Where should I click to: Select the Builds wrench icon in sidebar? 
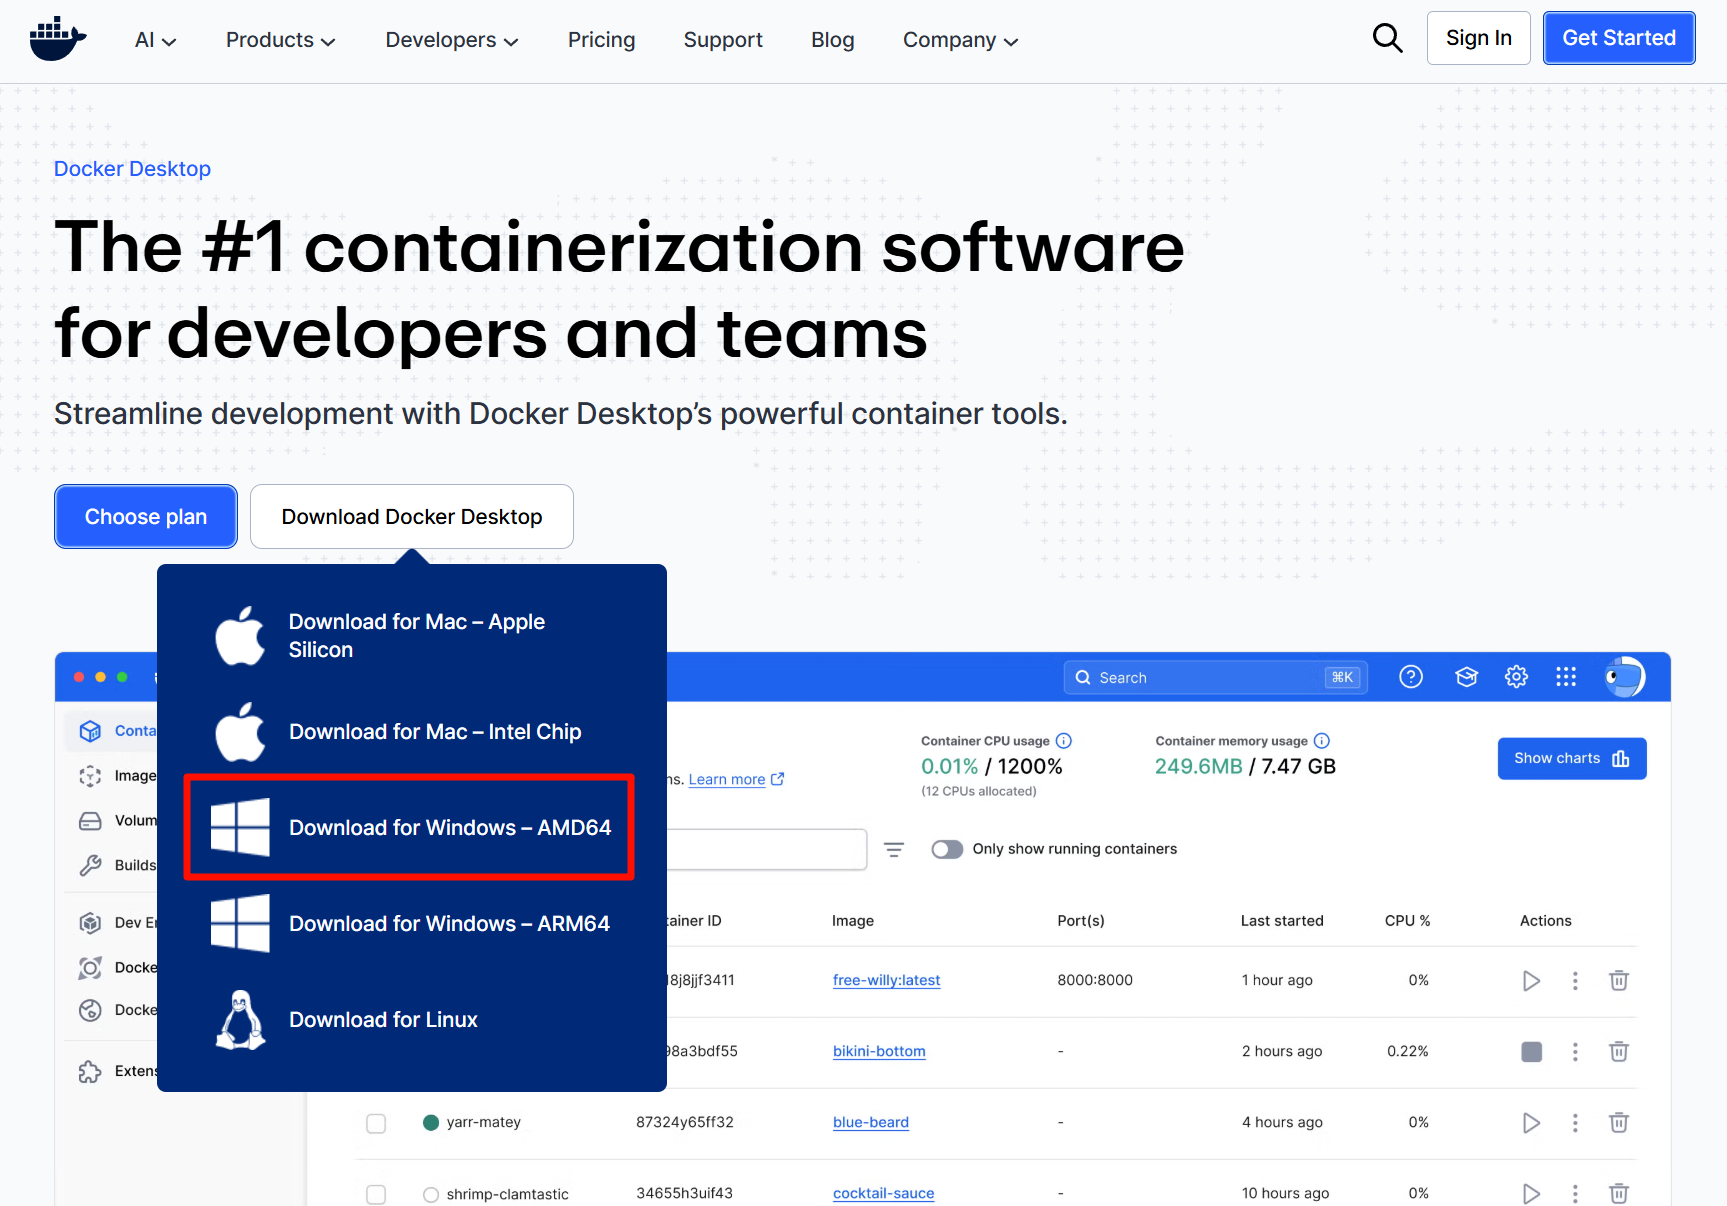(91, 865)
